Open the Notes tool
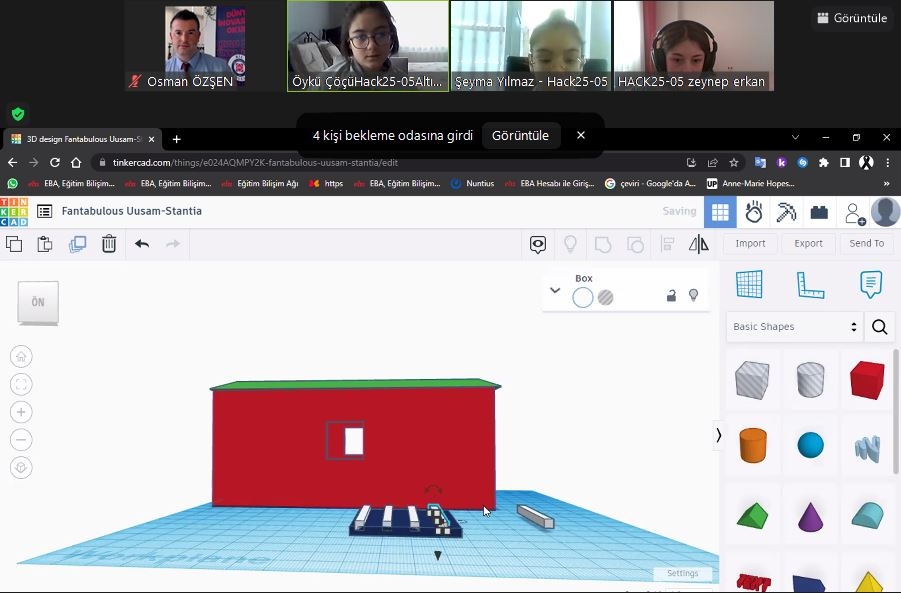Image resolution: width=901 pixels, height=593 pixels. 871,285
